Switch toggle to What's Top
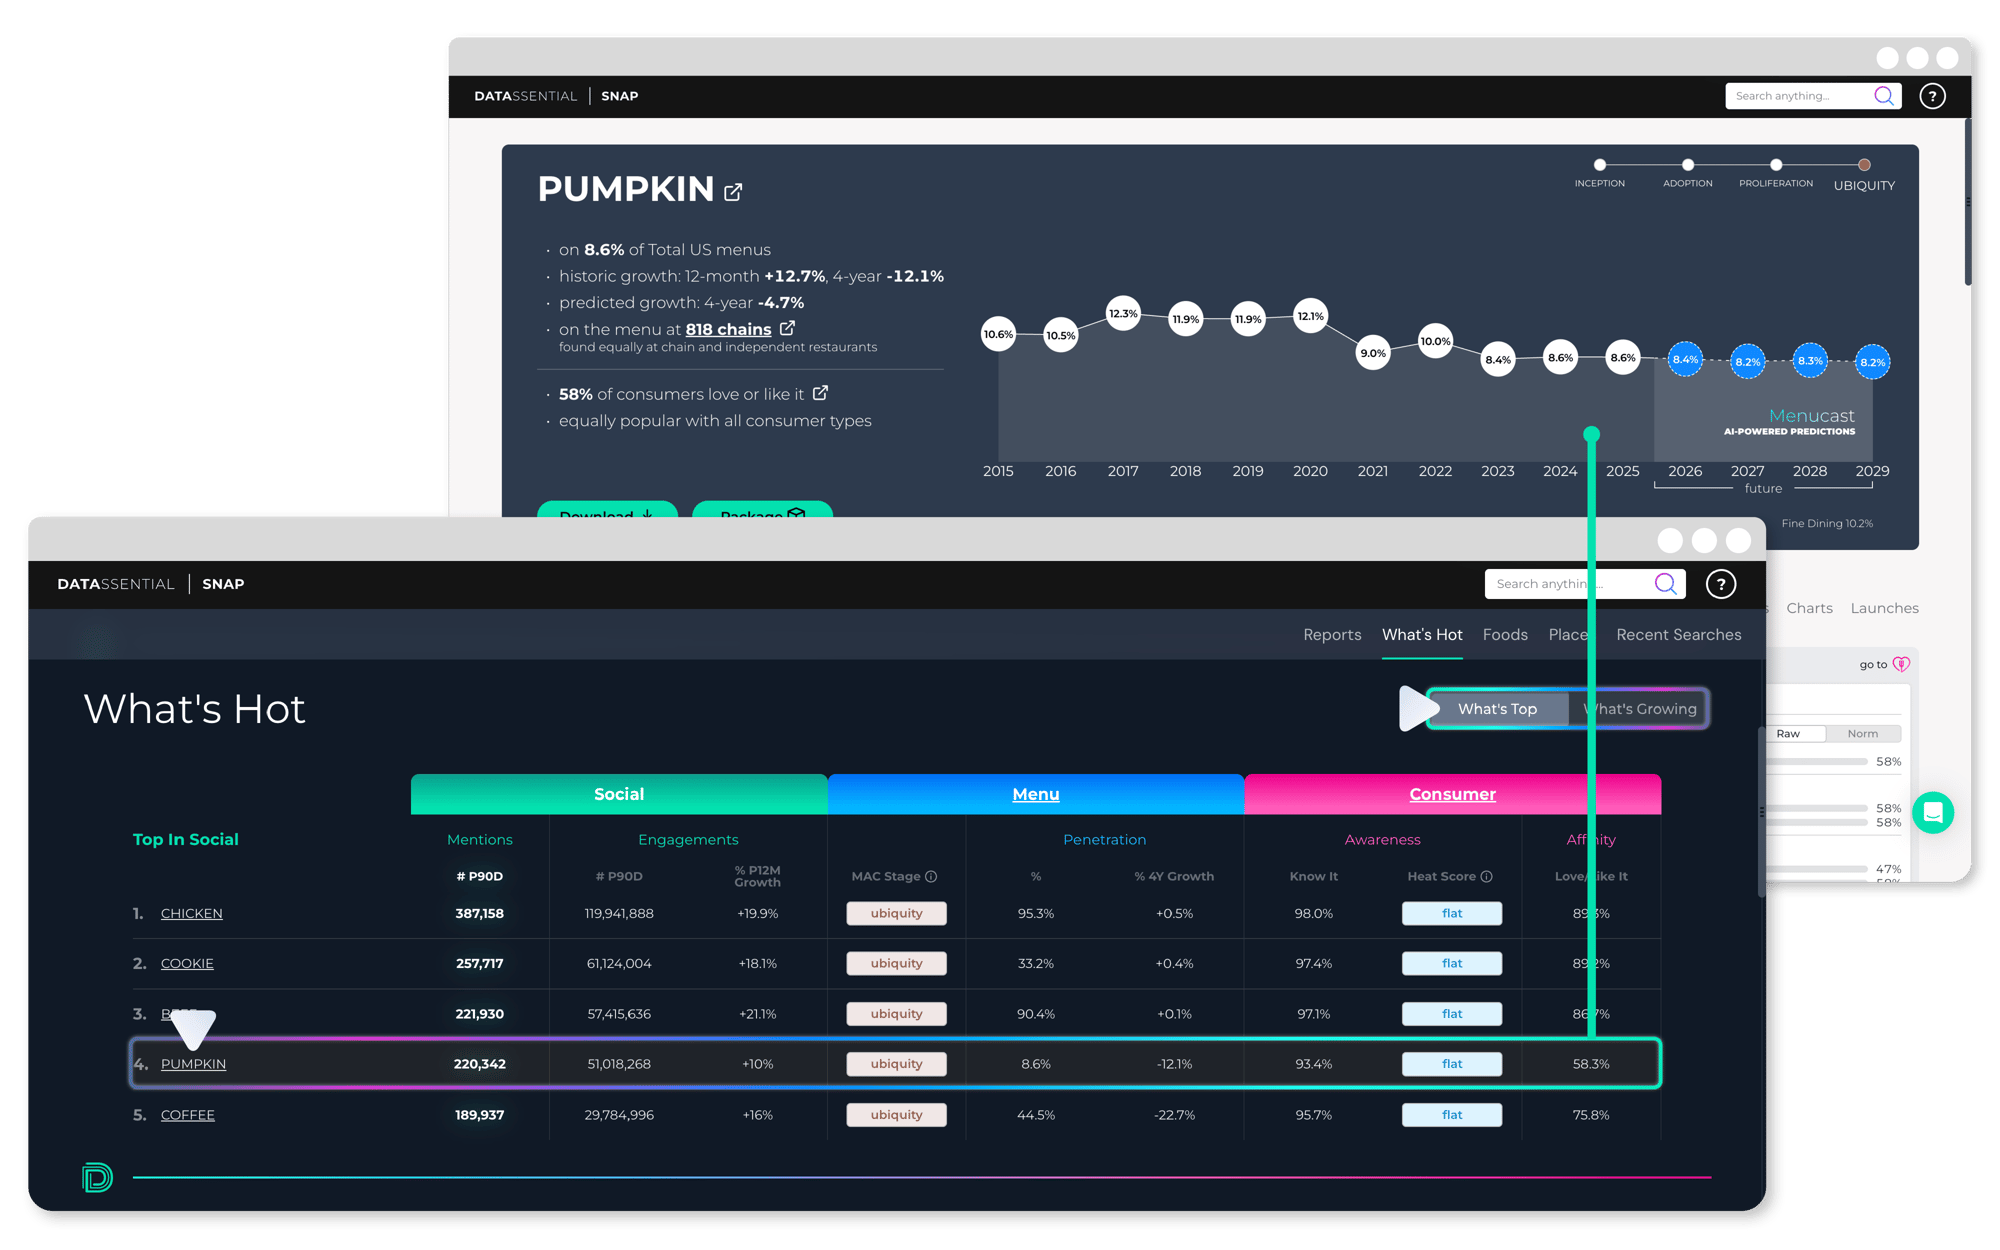 1497,709
